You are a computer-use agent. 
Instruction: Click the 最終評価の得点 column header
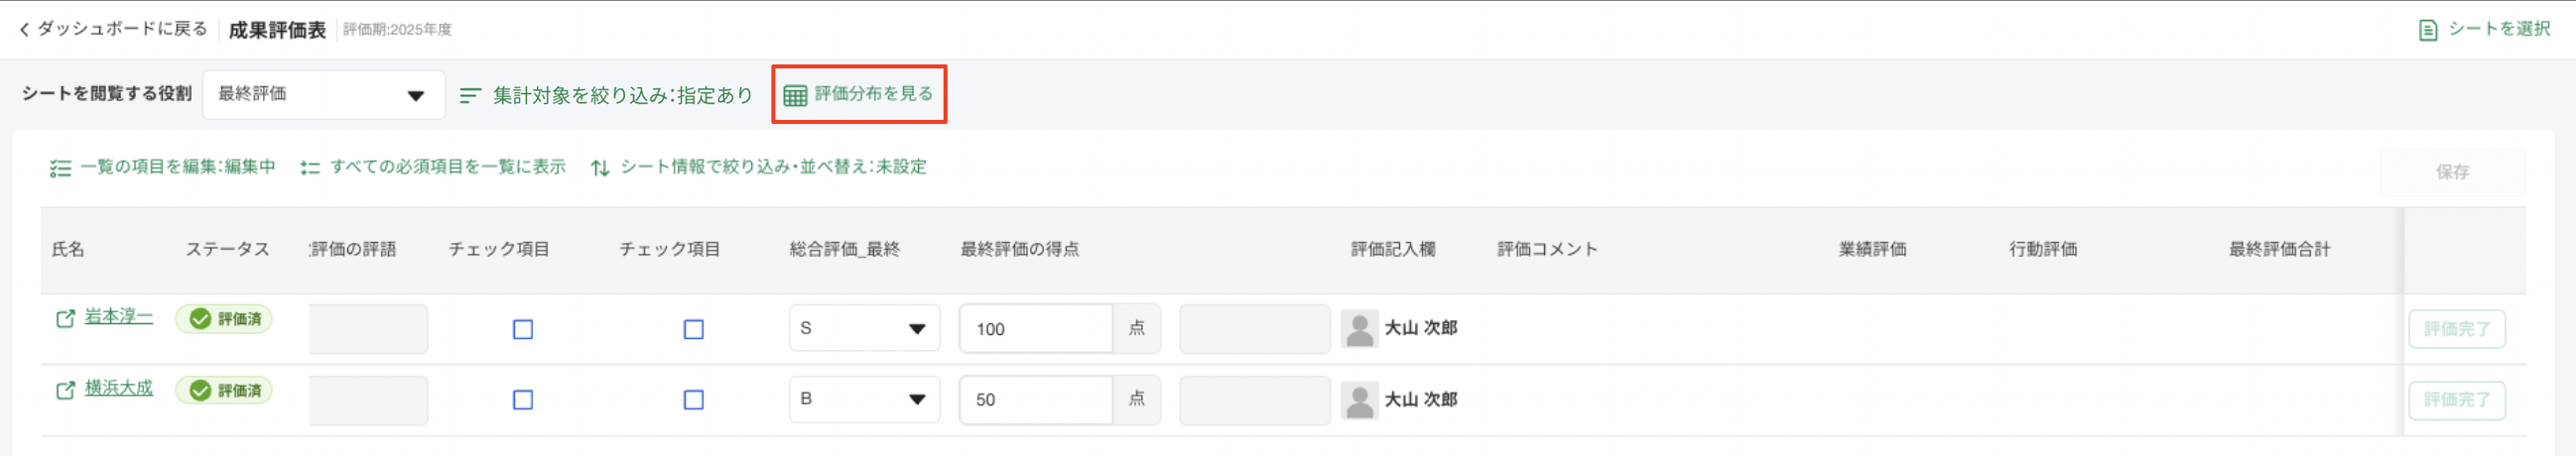(1019, 249)
